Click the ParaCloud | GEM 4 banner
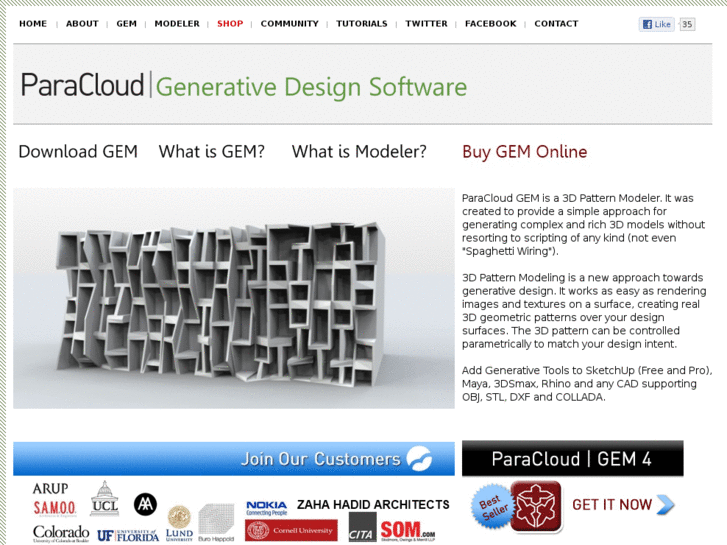Screen dimensions: 727x545 pyautogui.click(x=573, y=459)
